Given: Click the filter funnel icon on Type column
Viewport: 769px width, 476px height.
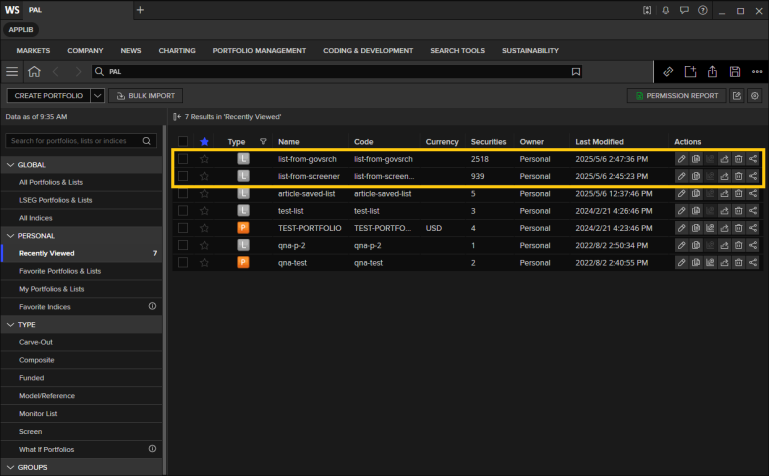Looking at the screenshot, I should click(x=263, y=142).
